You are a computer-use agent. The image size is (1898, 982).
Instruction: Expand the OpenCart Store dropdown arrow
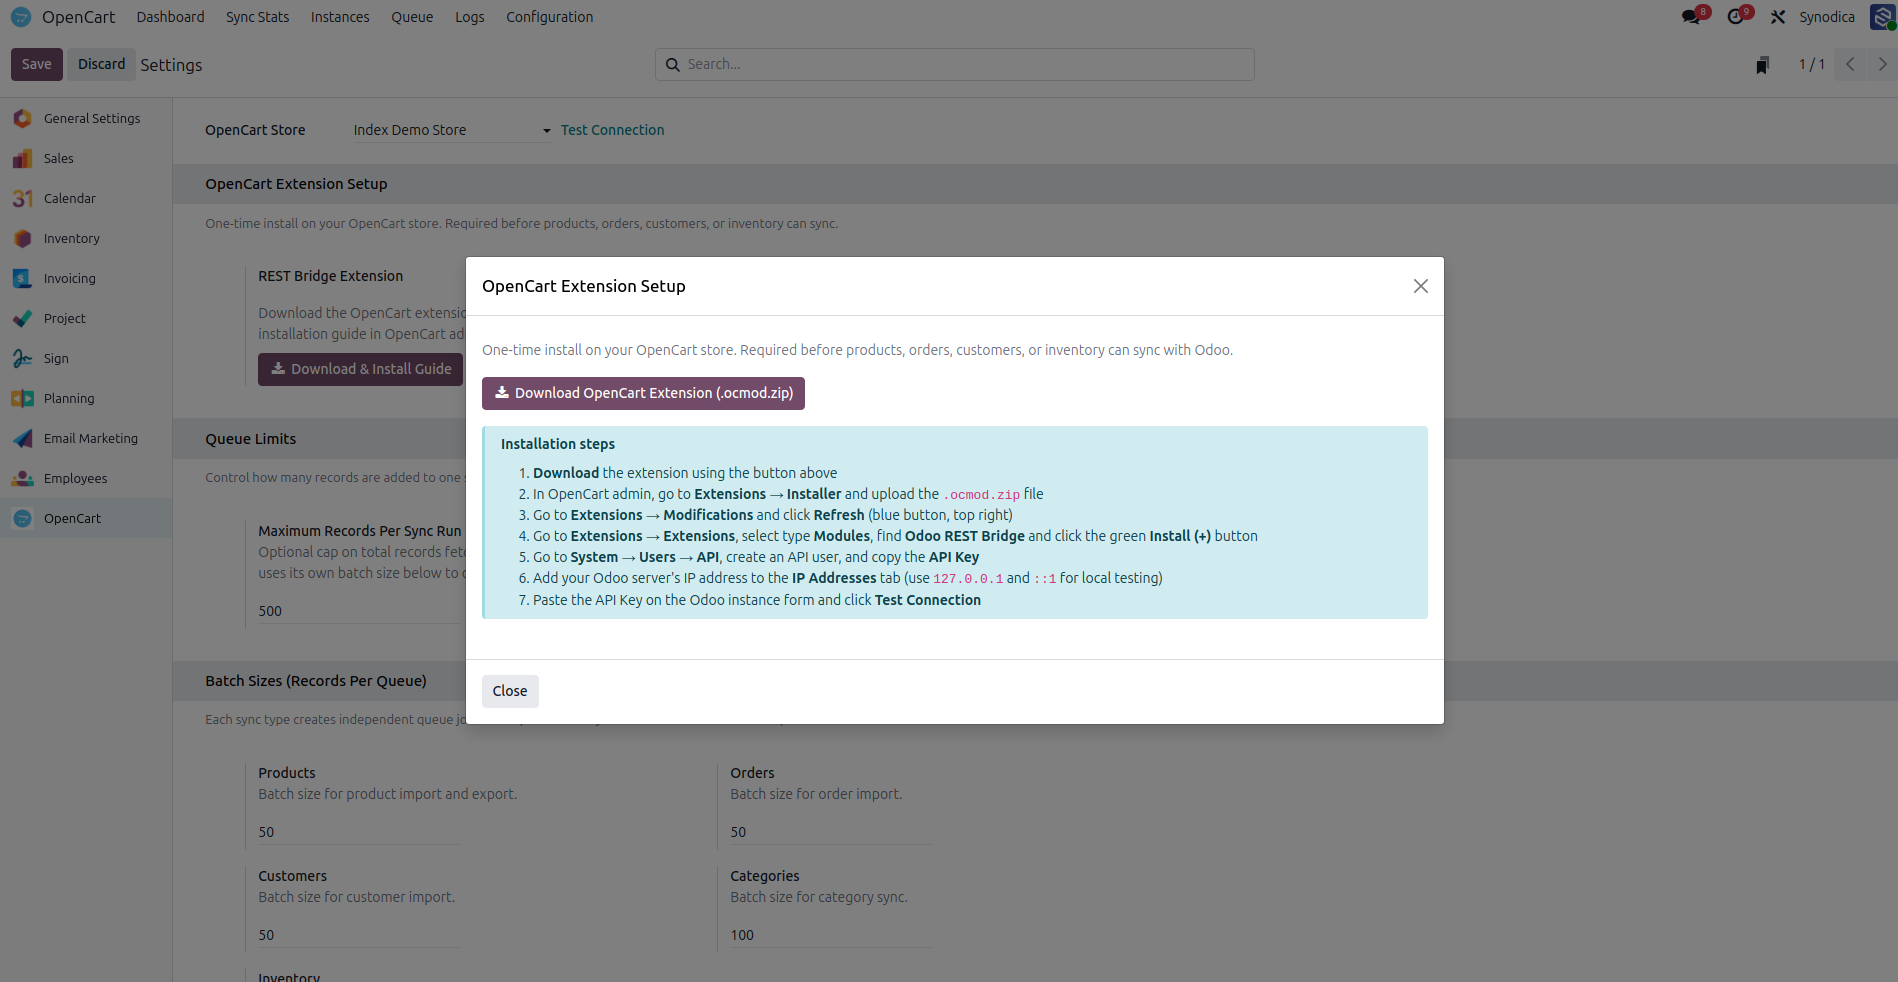pyautogui.click(x=546, y=131)
